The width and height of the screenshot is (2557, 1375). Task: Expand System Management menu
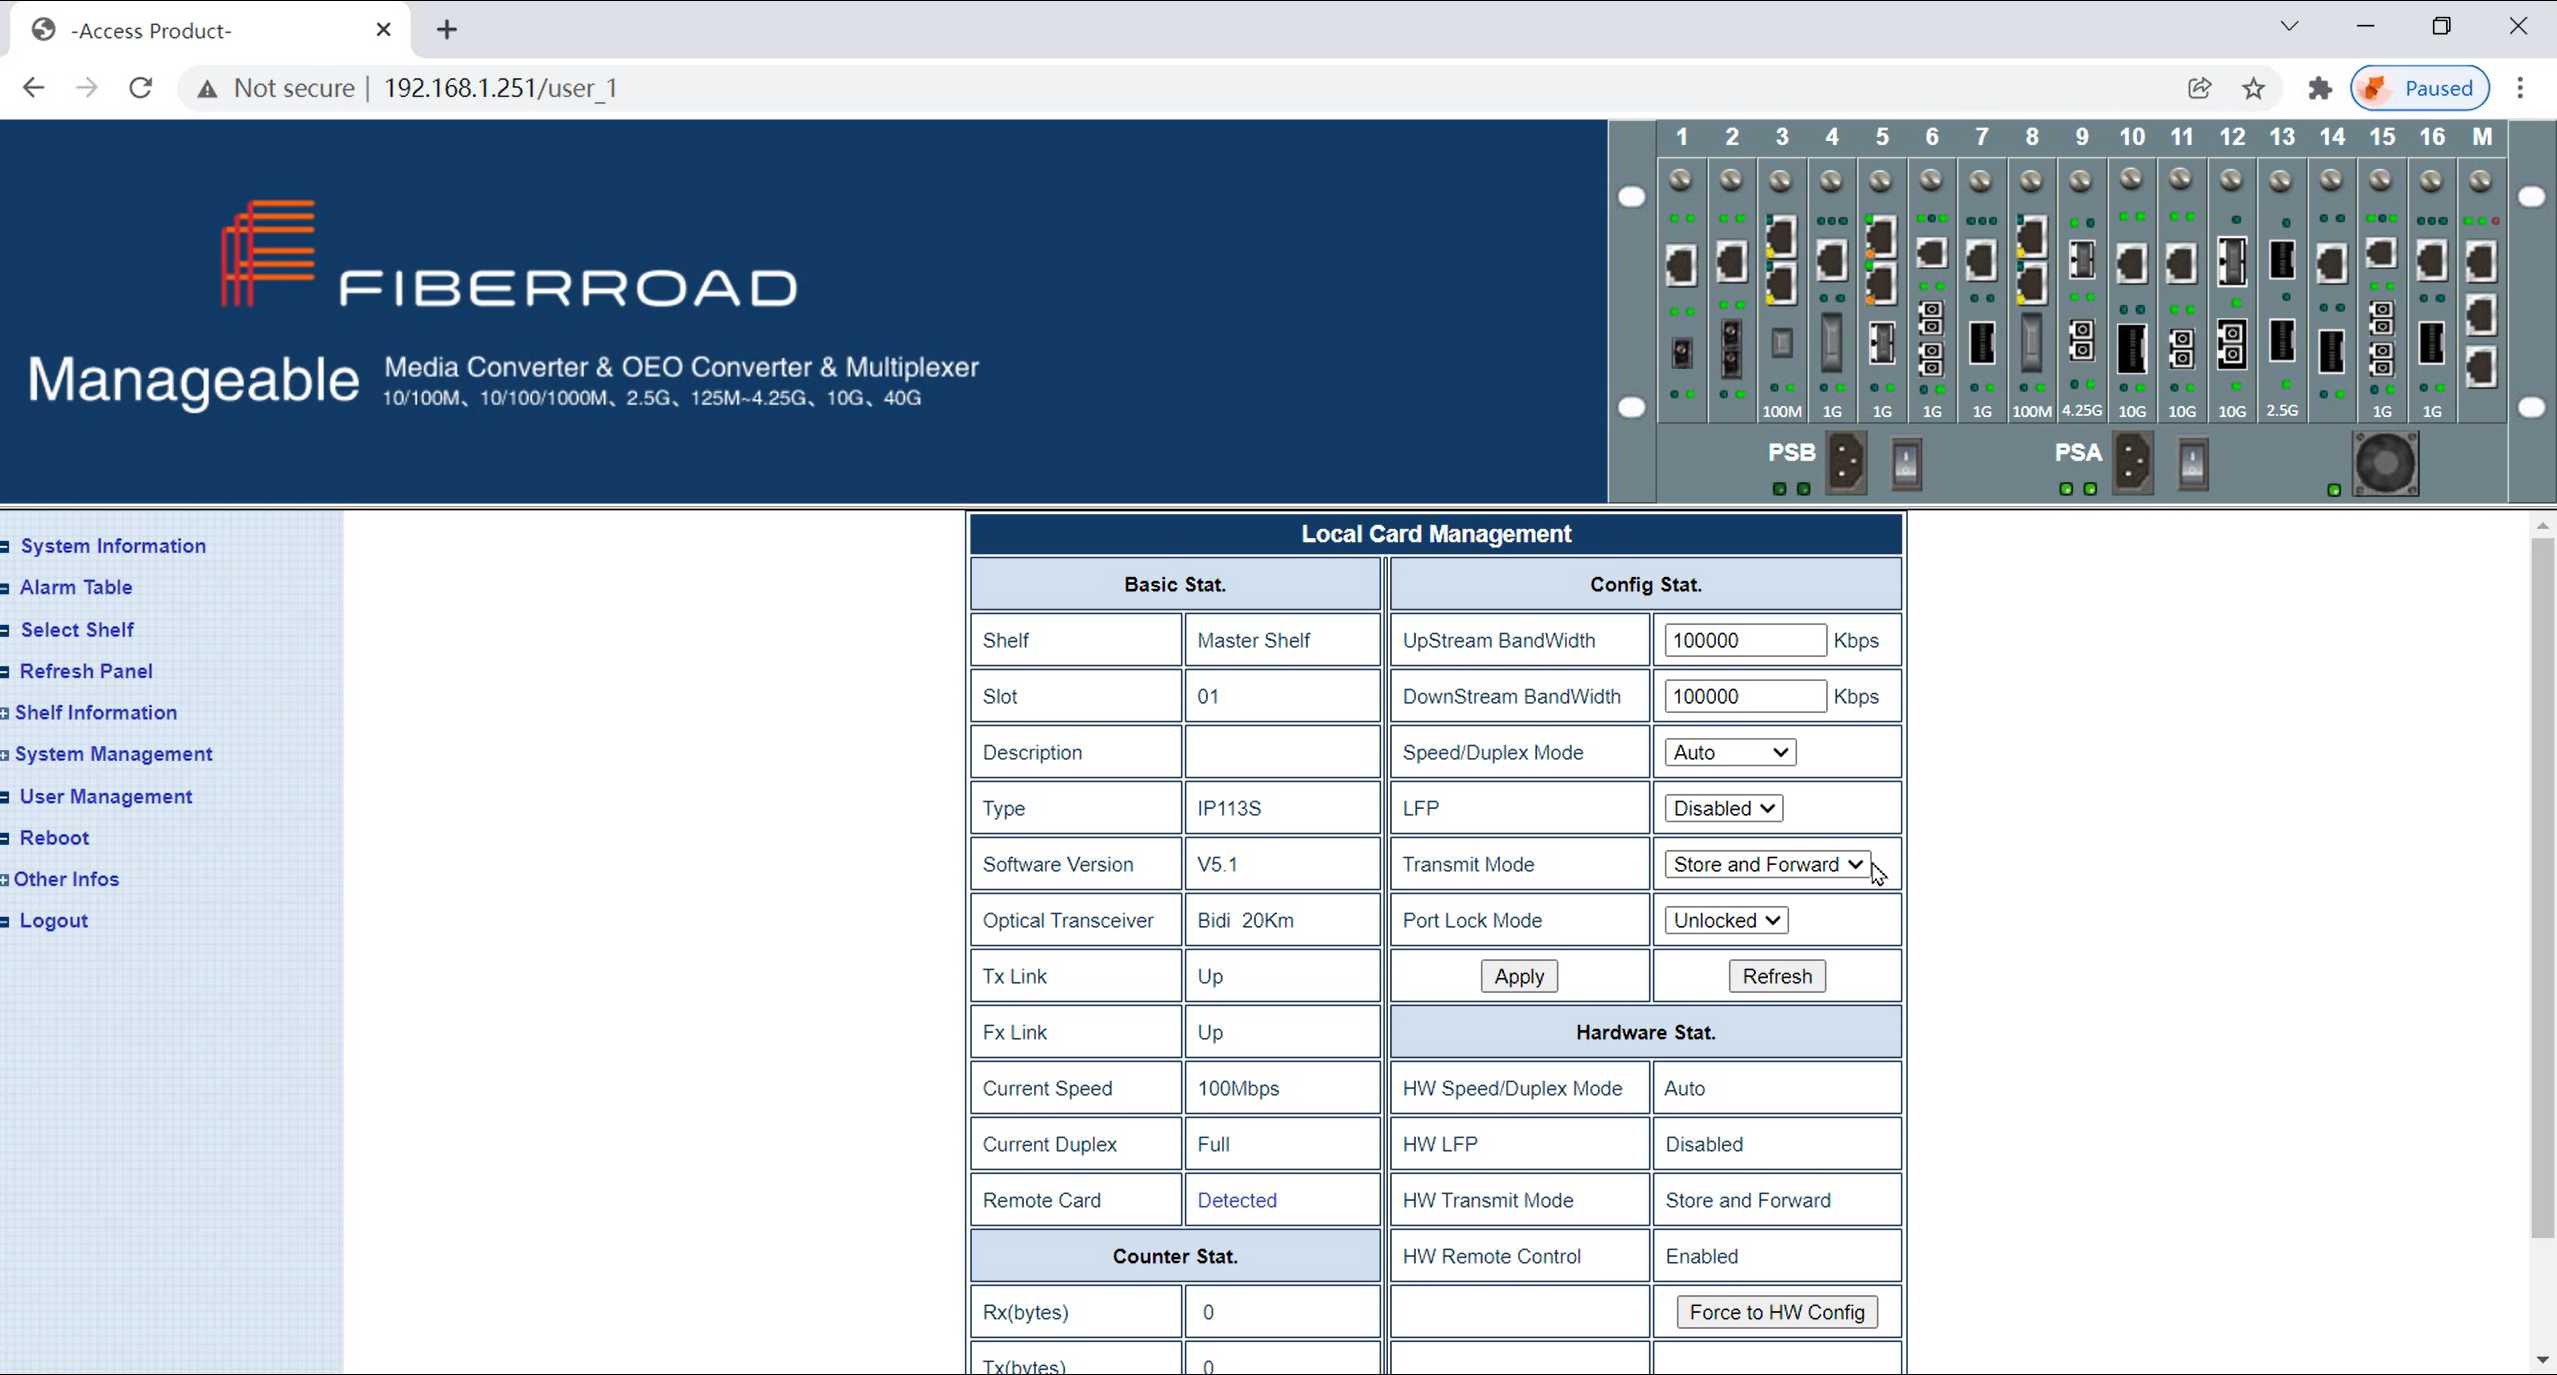tap(113, 754)
